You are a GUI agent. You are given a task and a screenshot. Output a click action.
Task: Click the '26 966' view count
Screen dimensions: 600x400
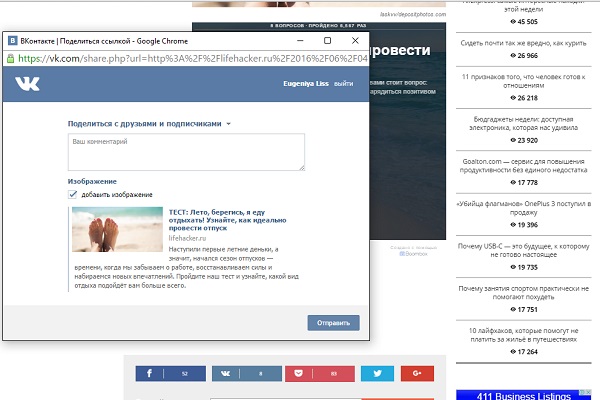click(527, 56)
